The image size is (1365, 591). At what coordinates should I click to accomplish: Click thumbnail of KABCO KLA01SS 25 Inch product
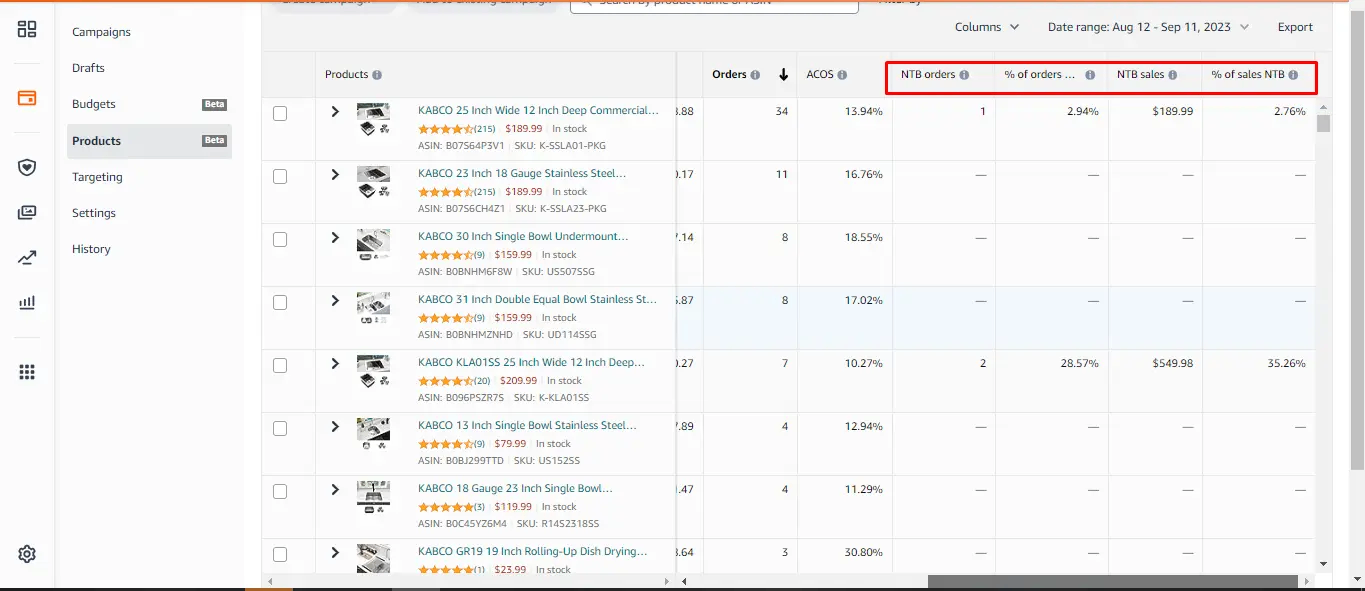pyautogui.click(x=373, y=372)
